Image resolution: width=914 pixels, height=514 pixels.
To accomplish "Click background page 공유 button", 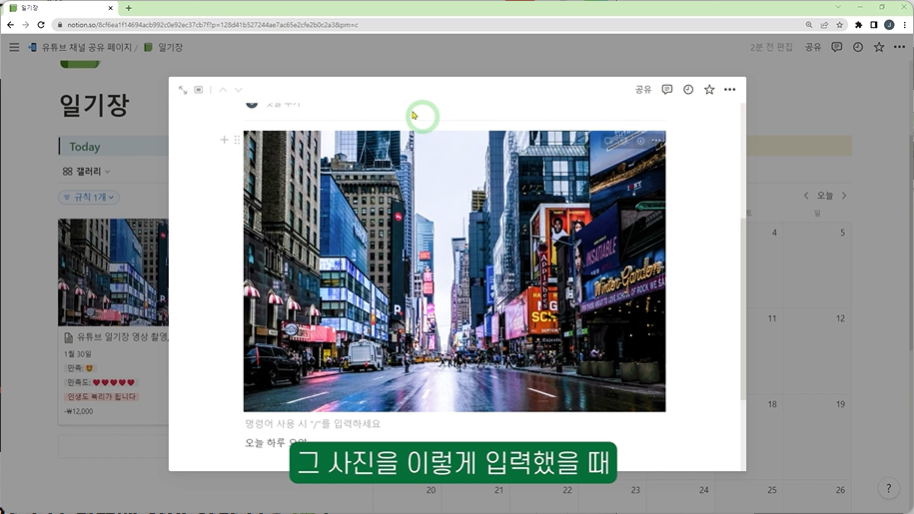I will (813, 47).
